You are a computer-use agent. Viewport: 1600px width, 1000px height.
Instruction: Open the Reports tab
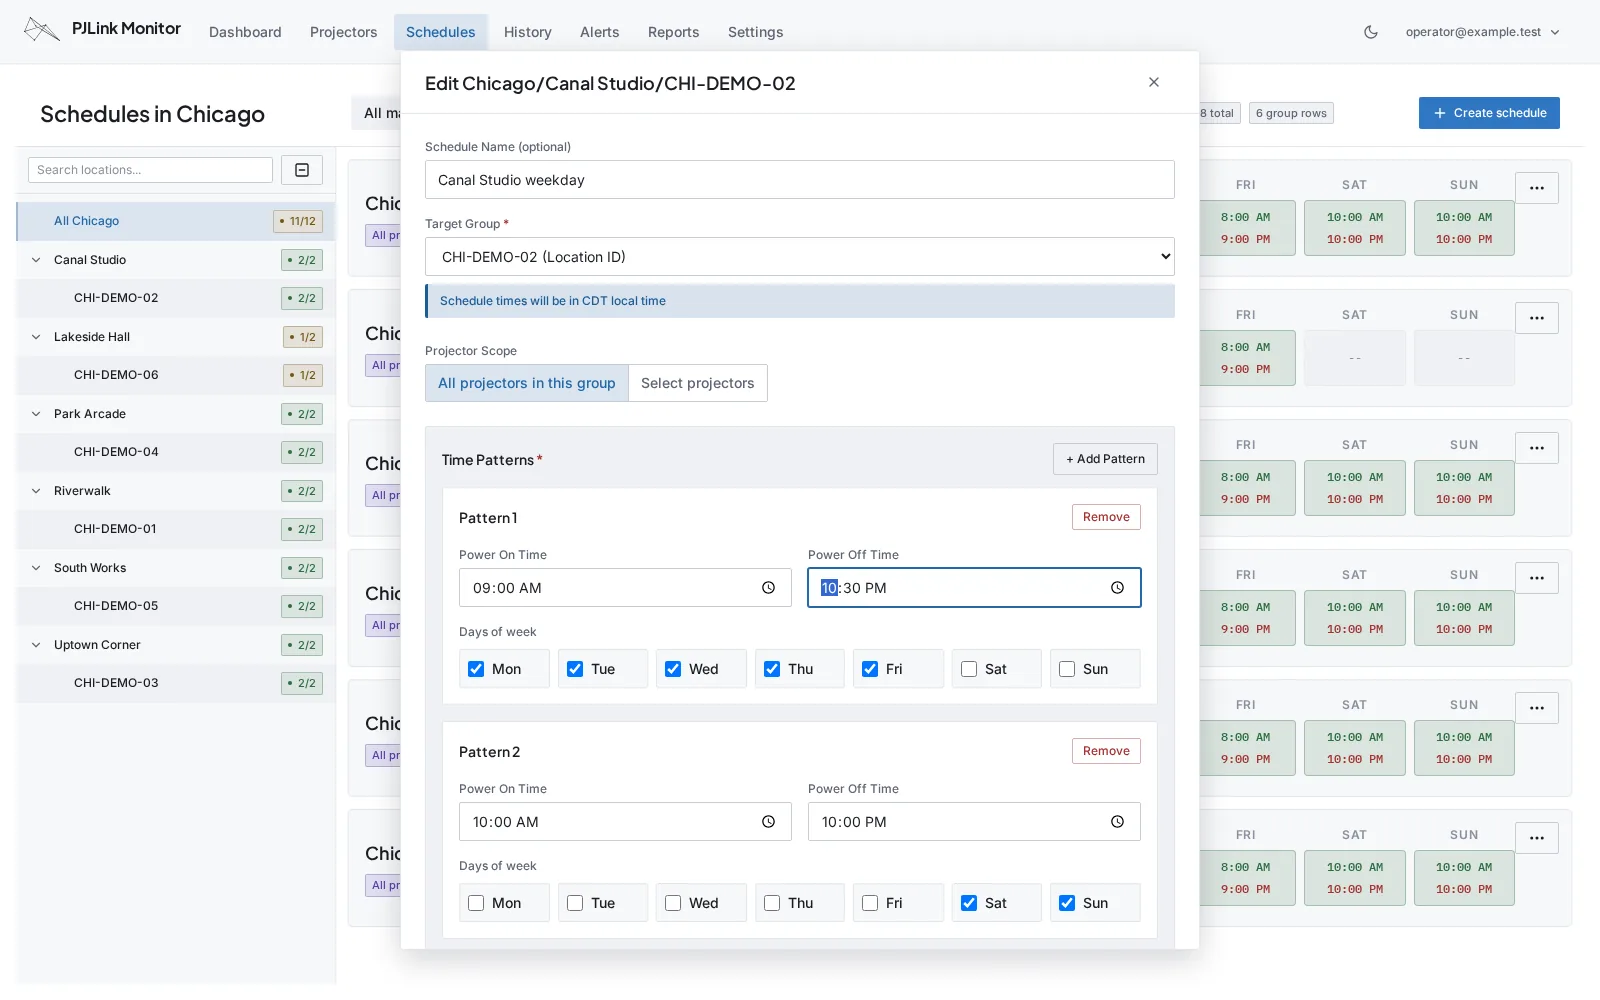pyautogui.click(x=673, y=32)
